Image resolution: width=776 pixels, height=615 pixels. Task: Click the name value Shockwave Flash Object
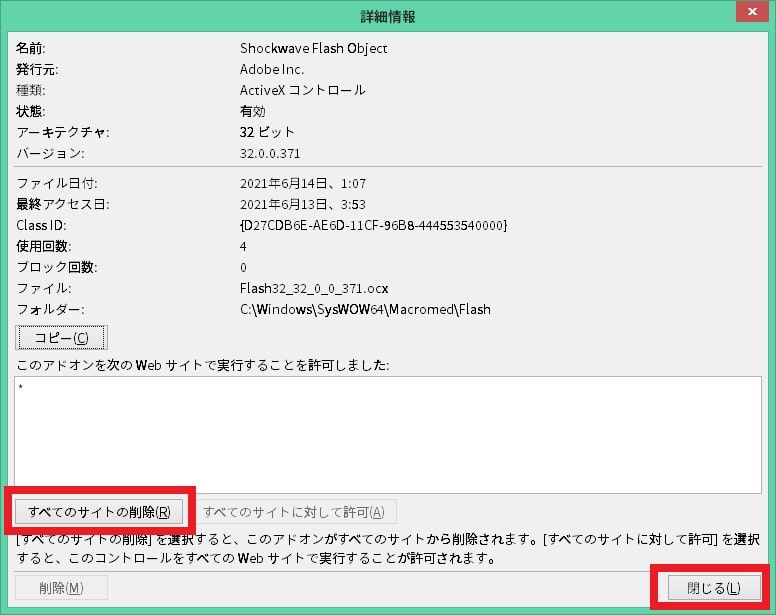(x=313, y=48)
